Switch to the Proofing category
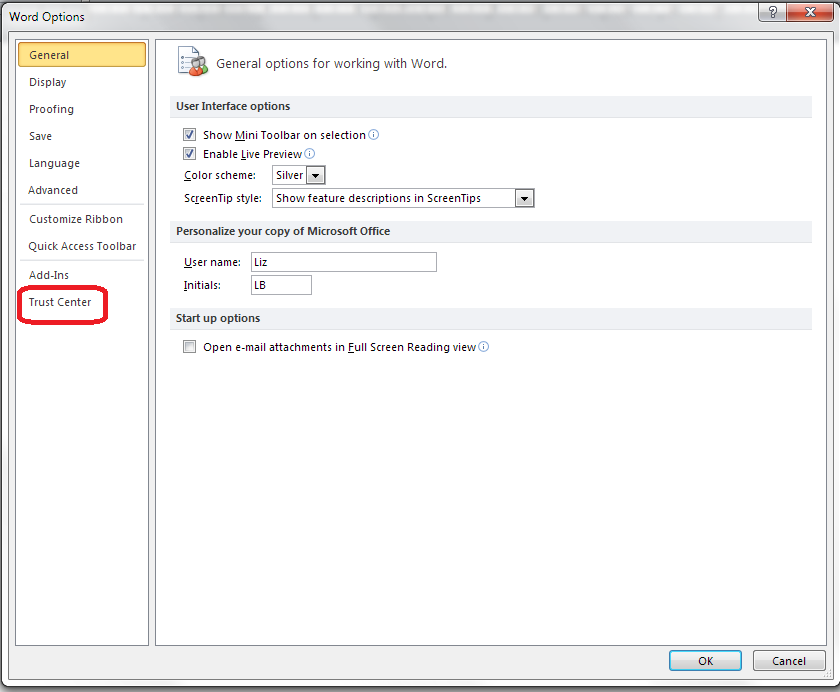This screenshot has width=840, height=692. pyautogui.click(x=51, y=109)
